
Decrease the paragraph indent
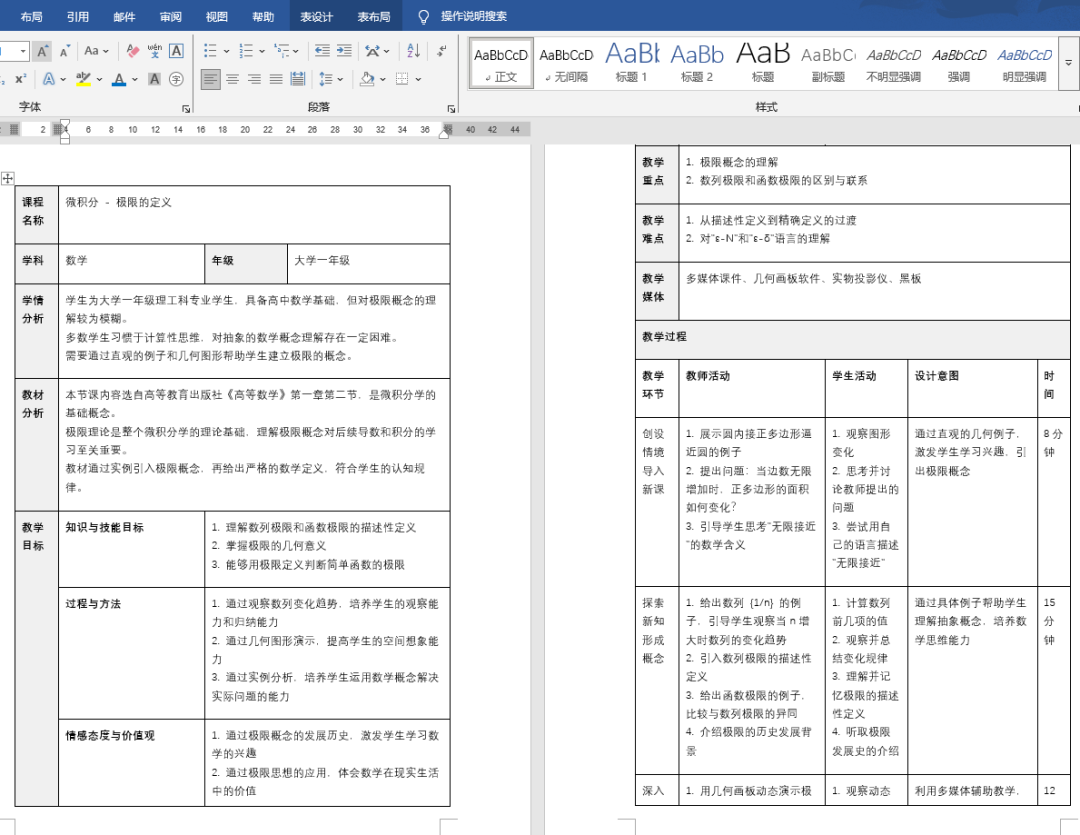(x=321, y=51)
